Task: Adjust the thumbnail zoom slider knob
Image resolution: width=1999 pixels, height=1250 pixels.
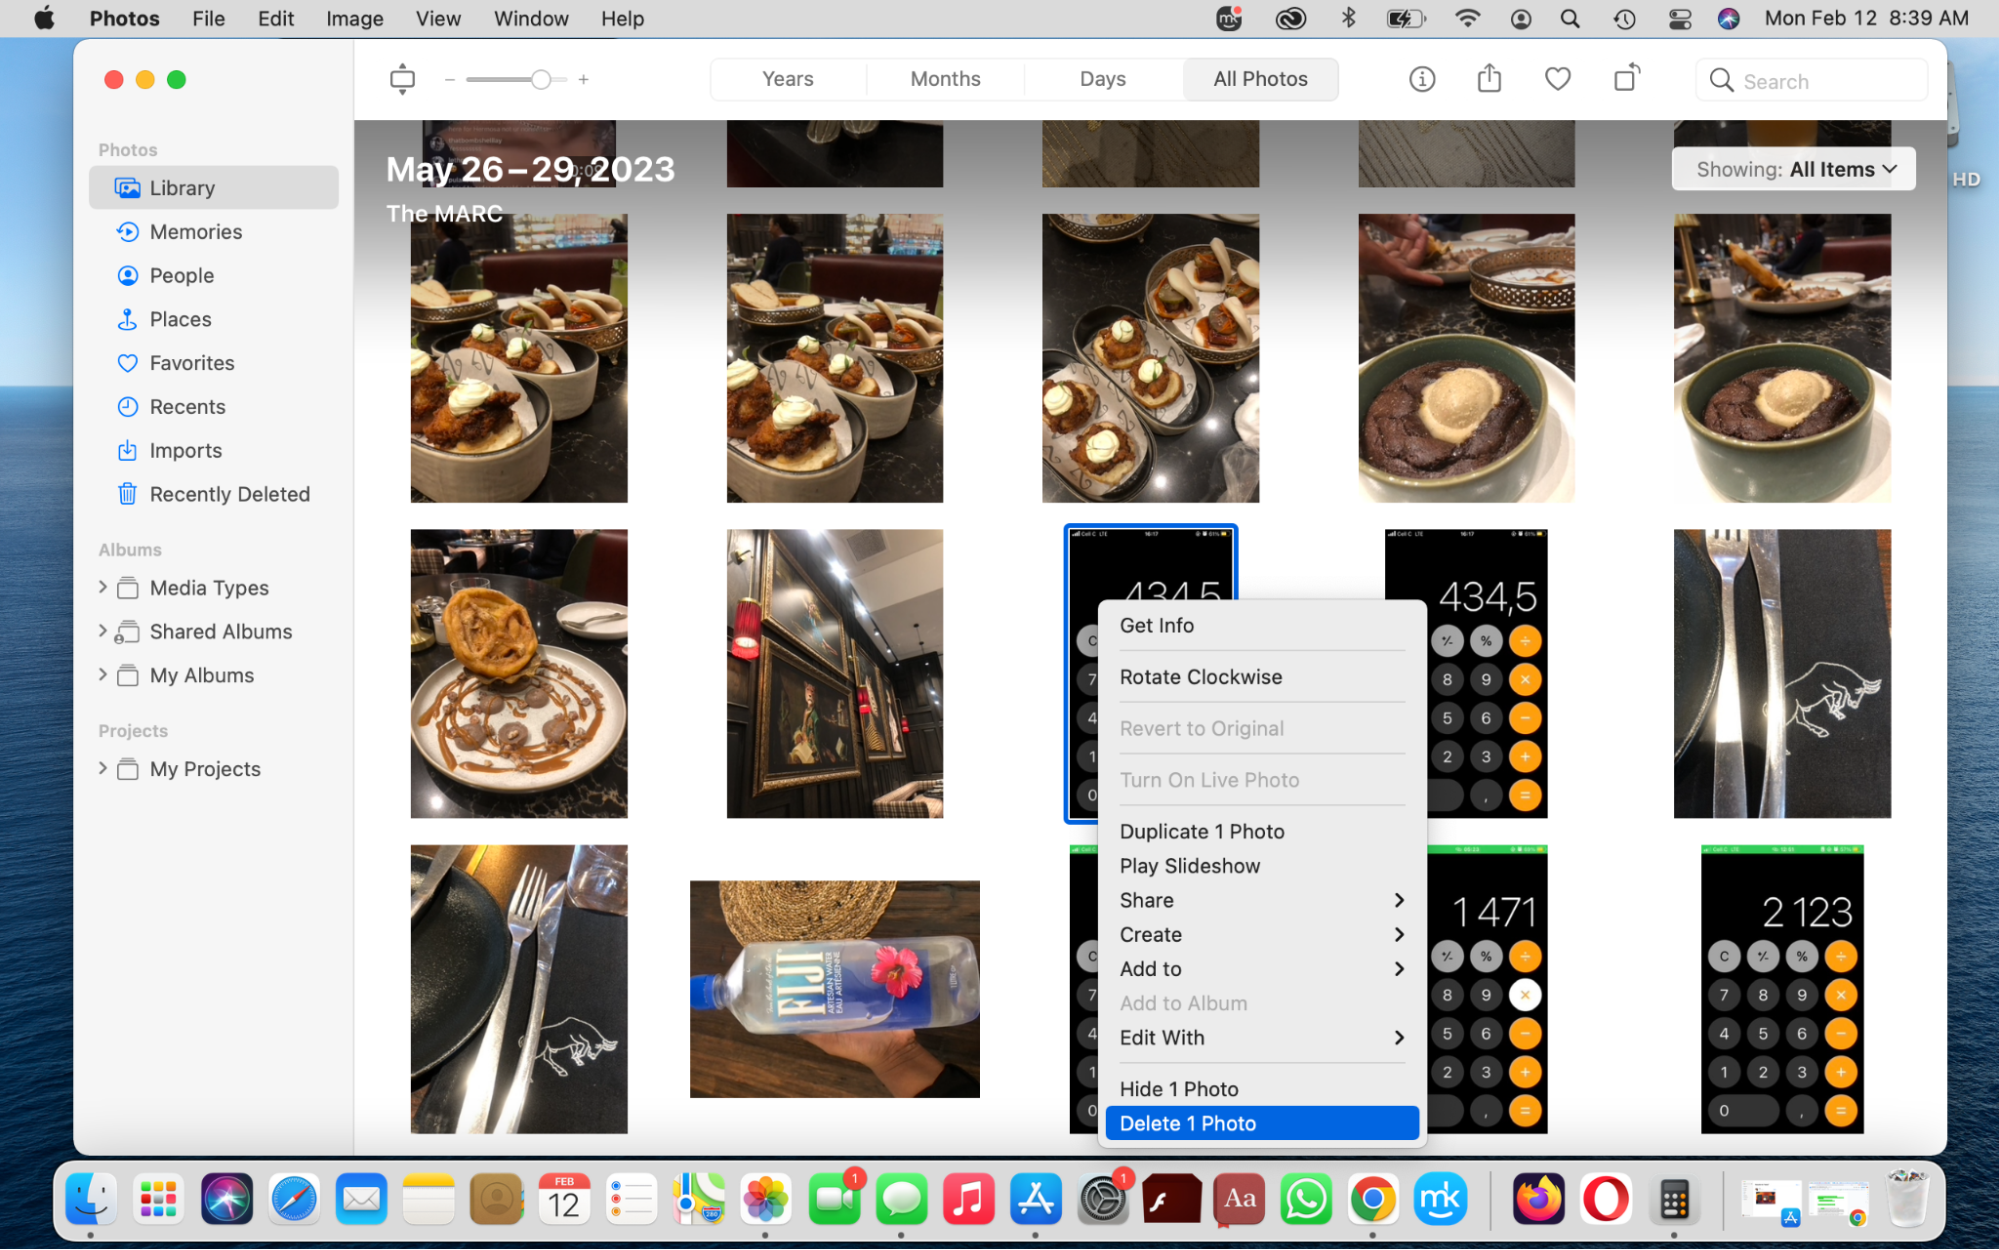Action: pos(541,79)
